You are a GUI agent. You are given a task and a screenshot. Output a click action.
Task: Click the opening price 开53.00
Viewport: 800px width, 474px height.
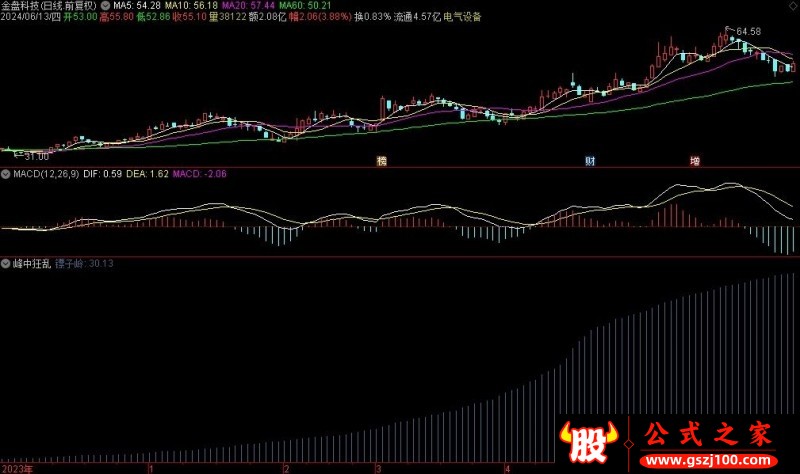[81, 17]
